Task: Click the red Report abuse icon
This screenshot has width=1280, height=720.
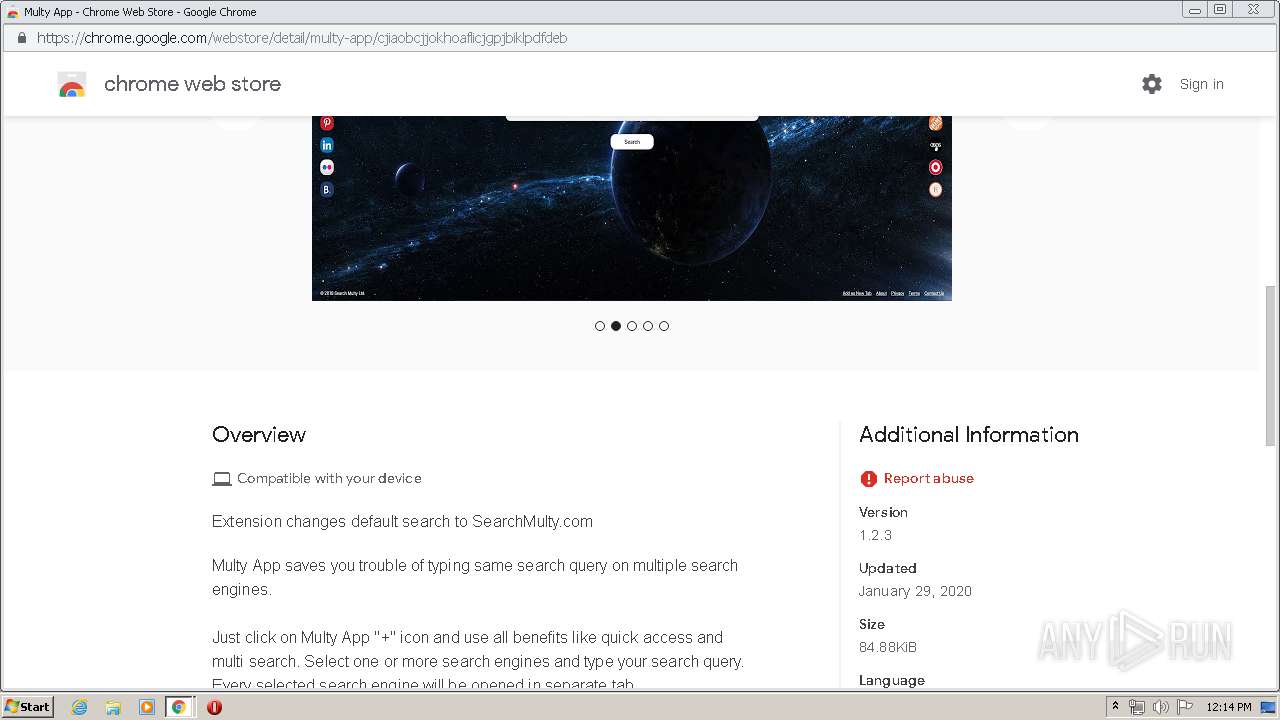Action: coord(868,479)
